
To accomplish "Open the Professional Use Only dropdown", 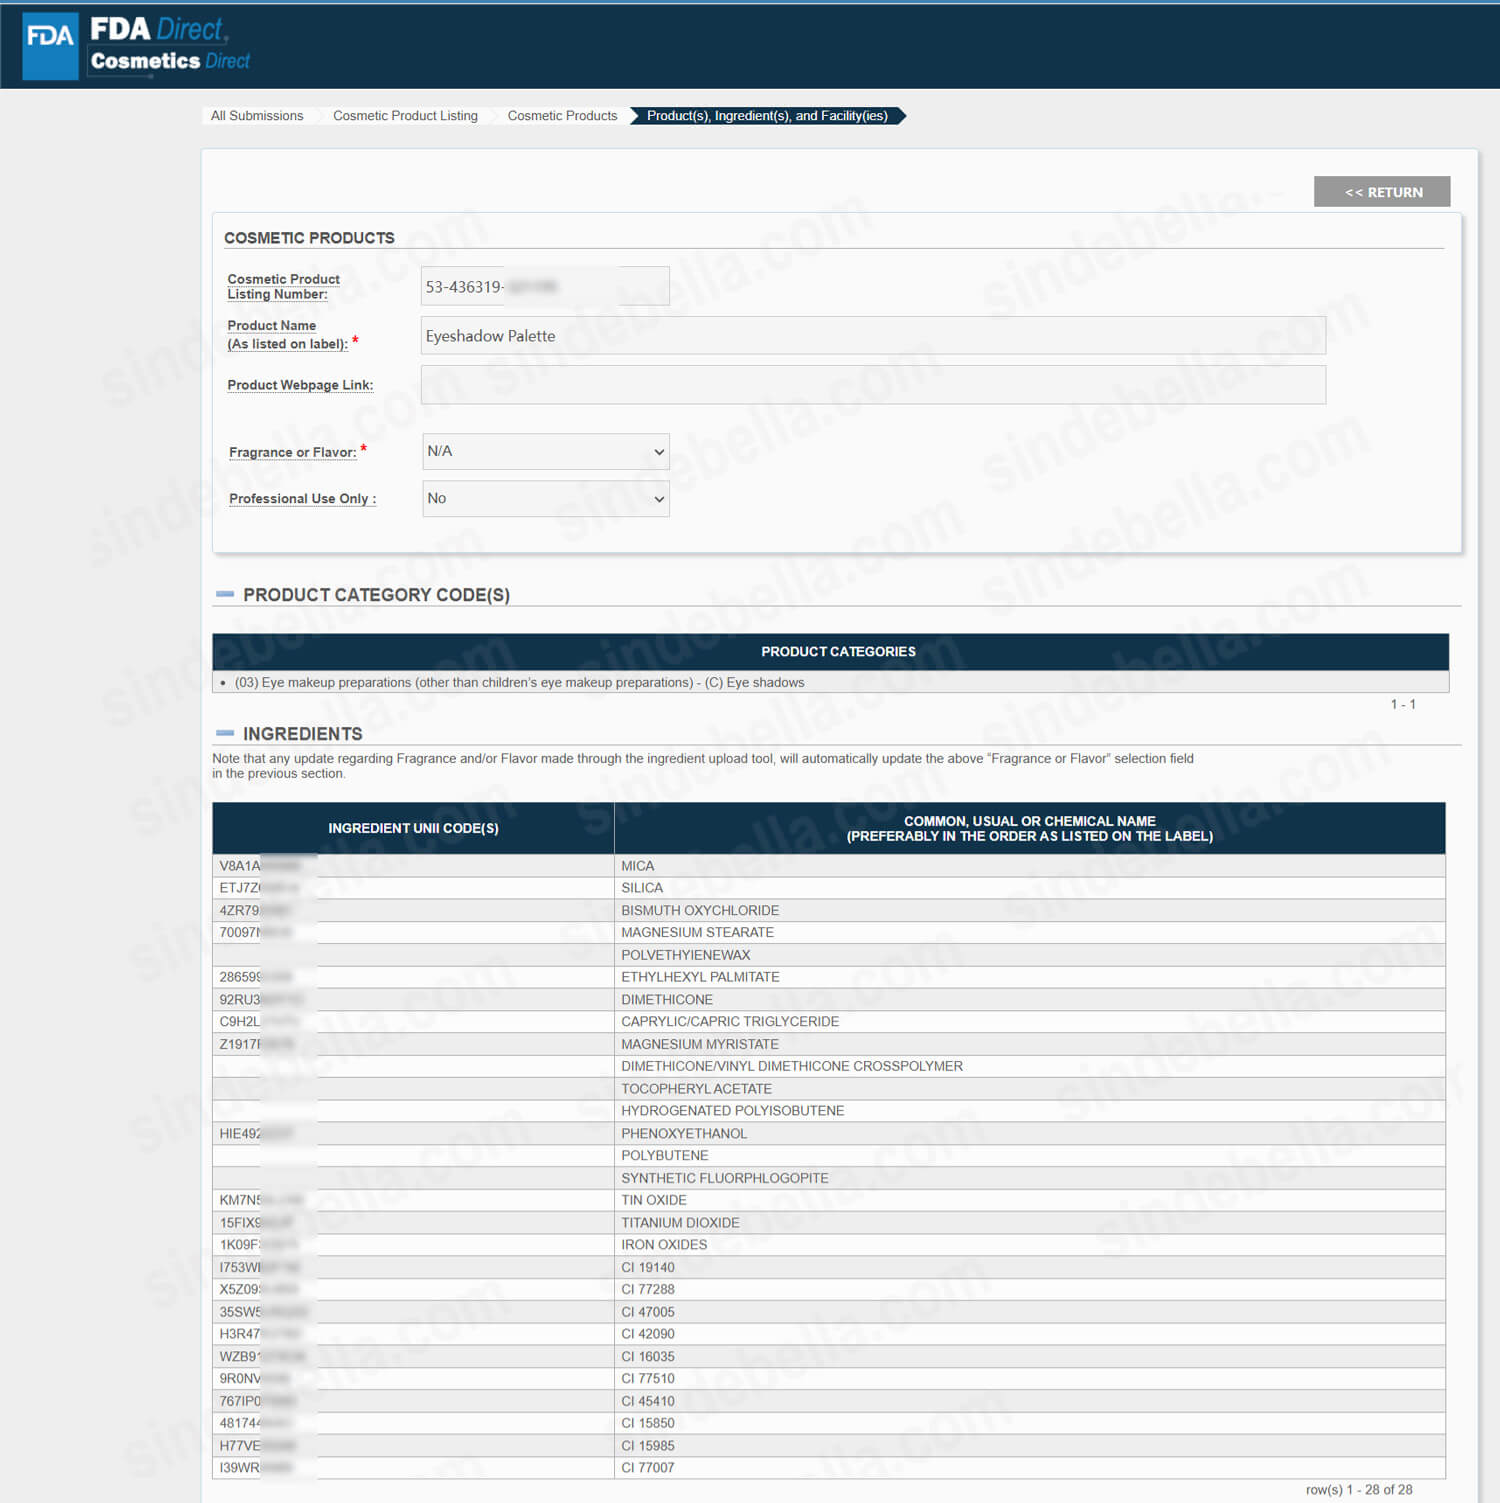I will (545, 499).
